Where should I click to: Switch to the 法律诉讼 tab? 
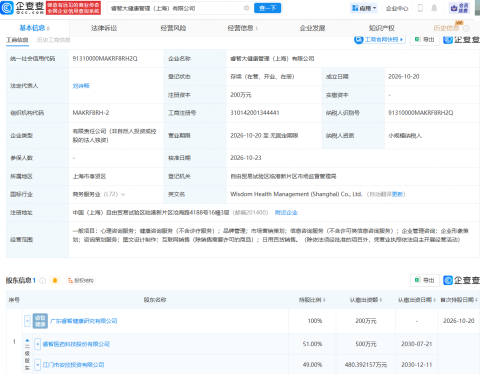[104, 28]
